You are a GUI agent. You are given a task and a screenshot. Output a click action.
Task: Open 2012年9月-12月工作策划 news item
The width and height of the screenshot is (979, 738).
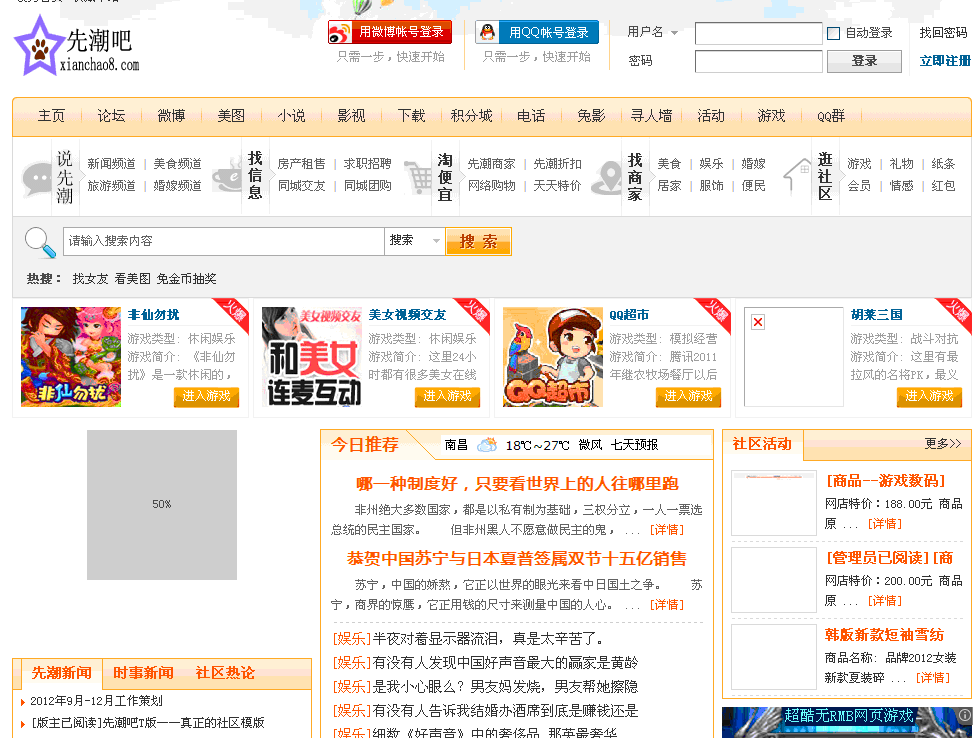tap(96, 701)
